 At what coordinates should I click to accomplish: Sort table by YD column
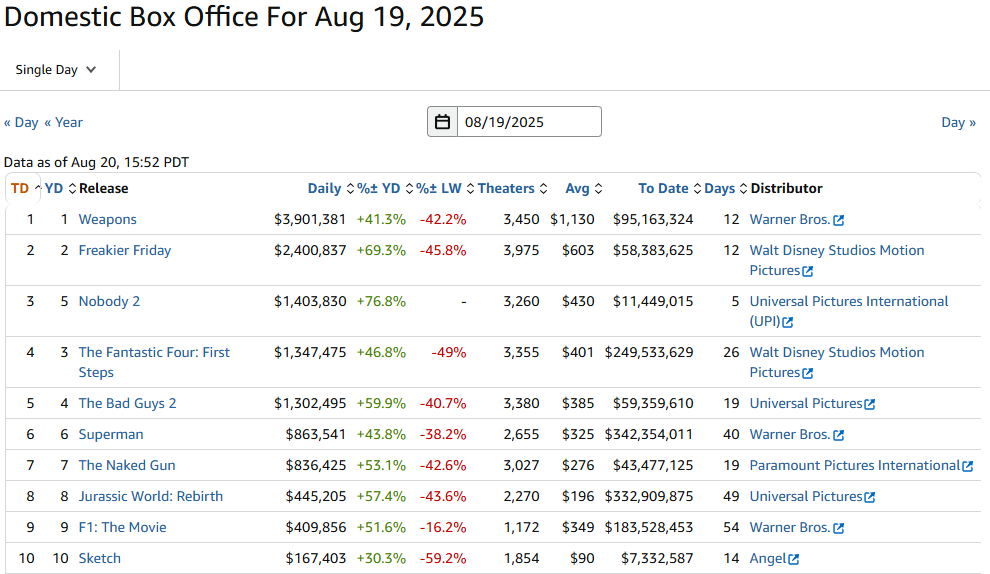[x=60, y=188]
